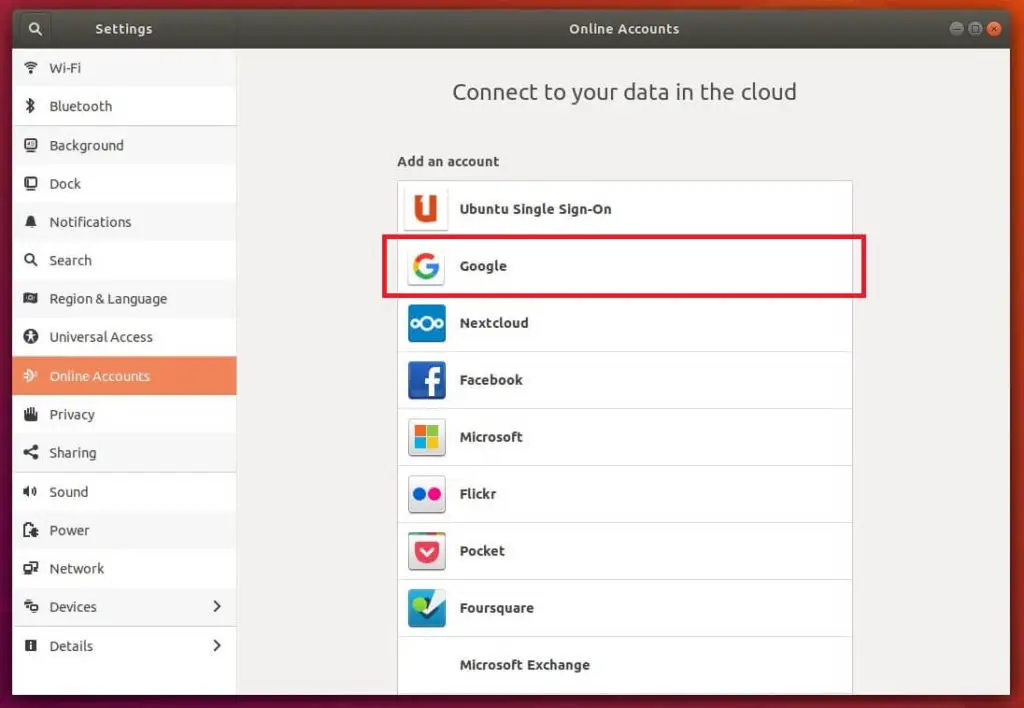
Task: Add a Foursquare account
Action: (x=624, y=607)
